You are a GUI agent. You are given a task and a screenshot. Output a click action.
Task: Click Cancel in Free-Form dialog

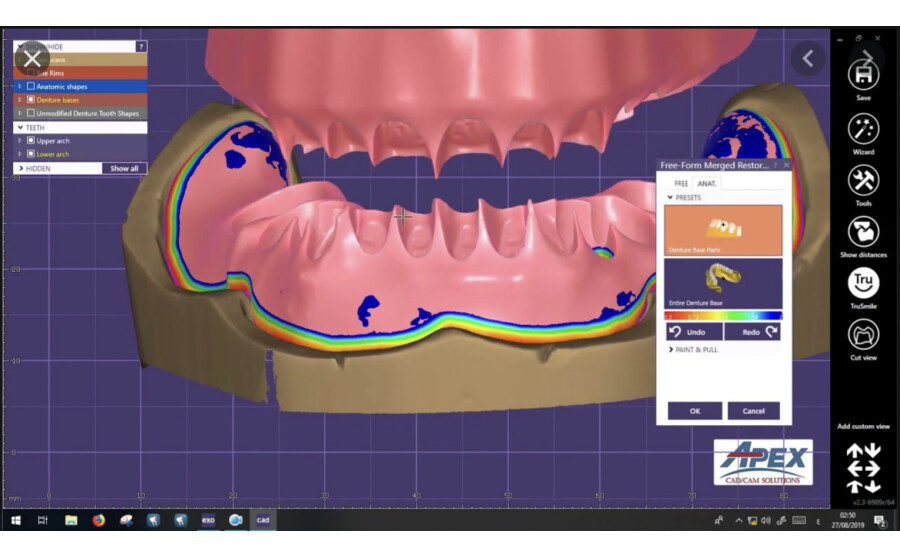(753, 411)
